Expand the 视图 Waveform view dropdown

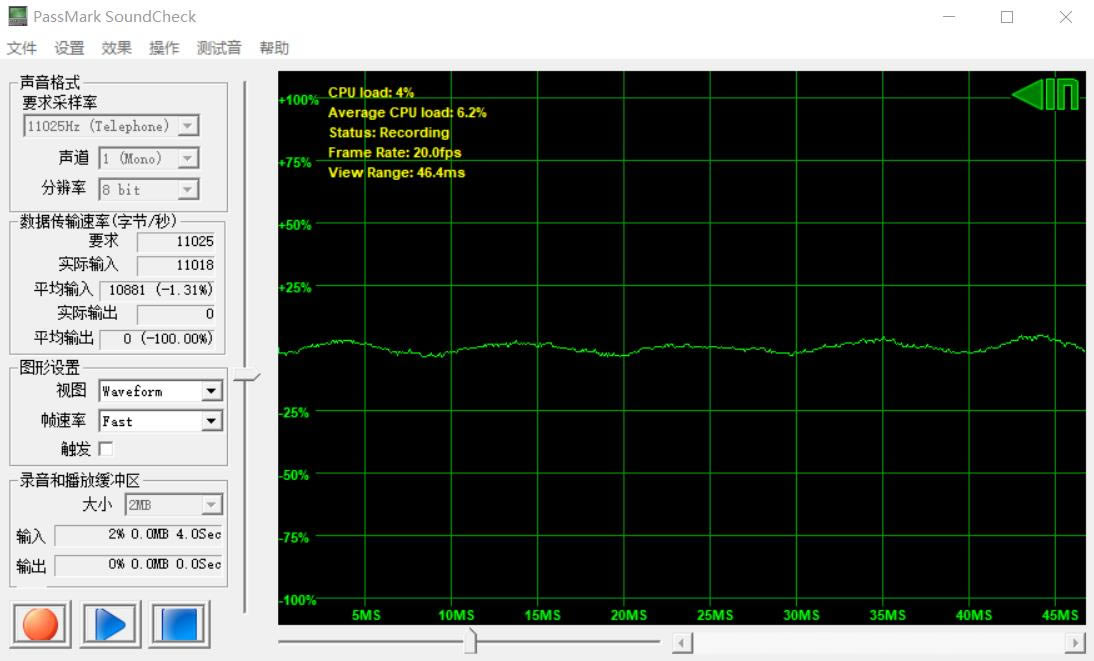point(160,391)
